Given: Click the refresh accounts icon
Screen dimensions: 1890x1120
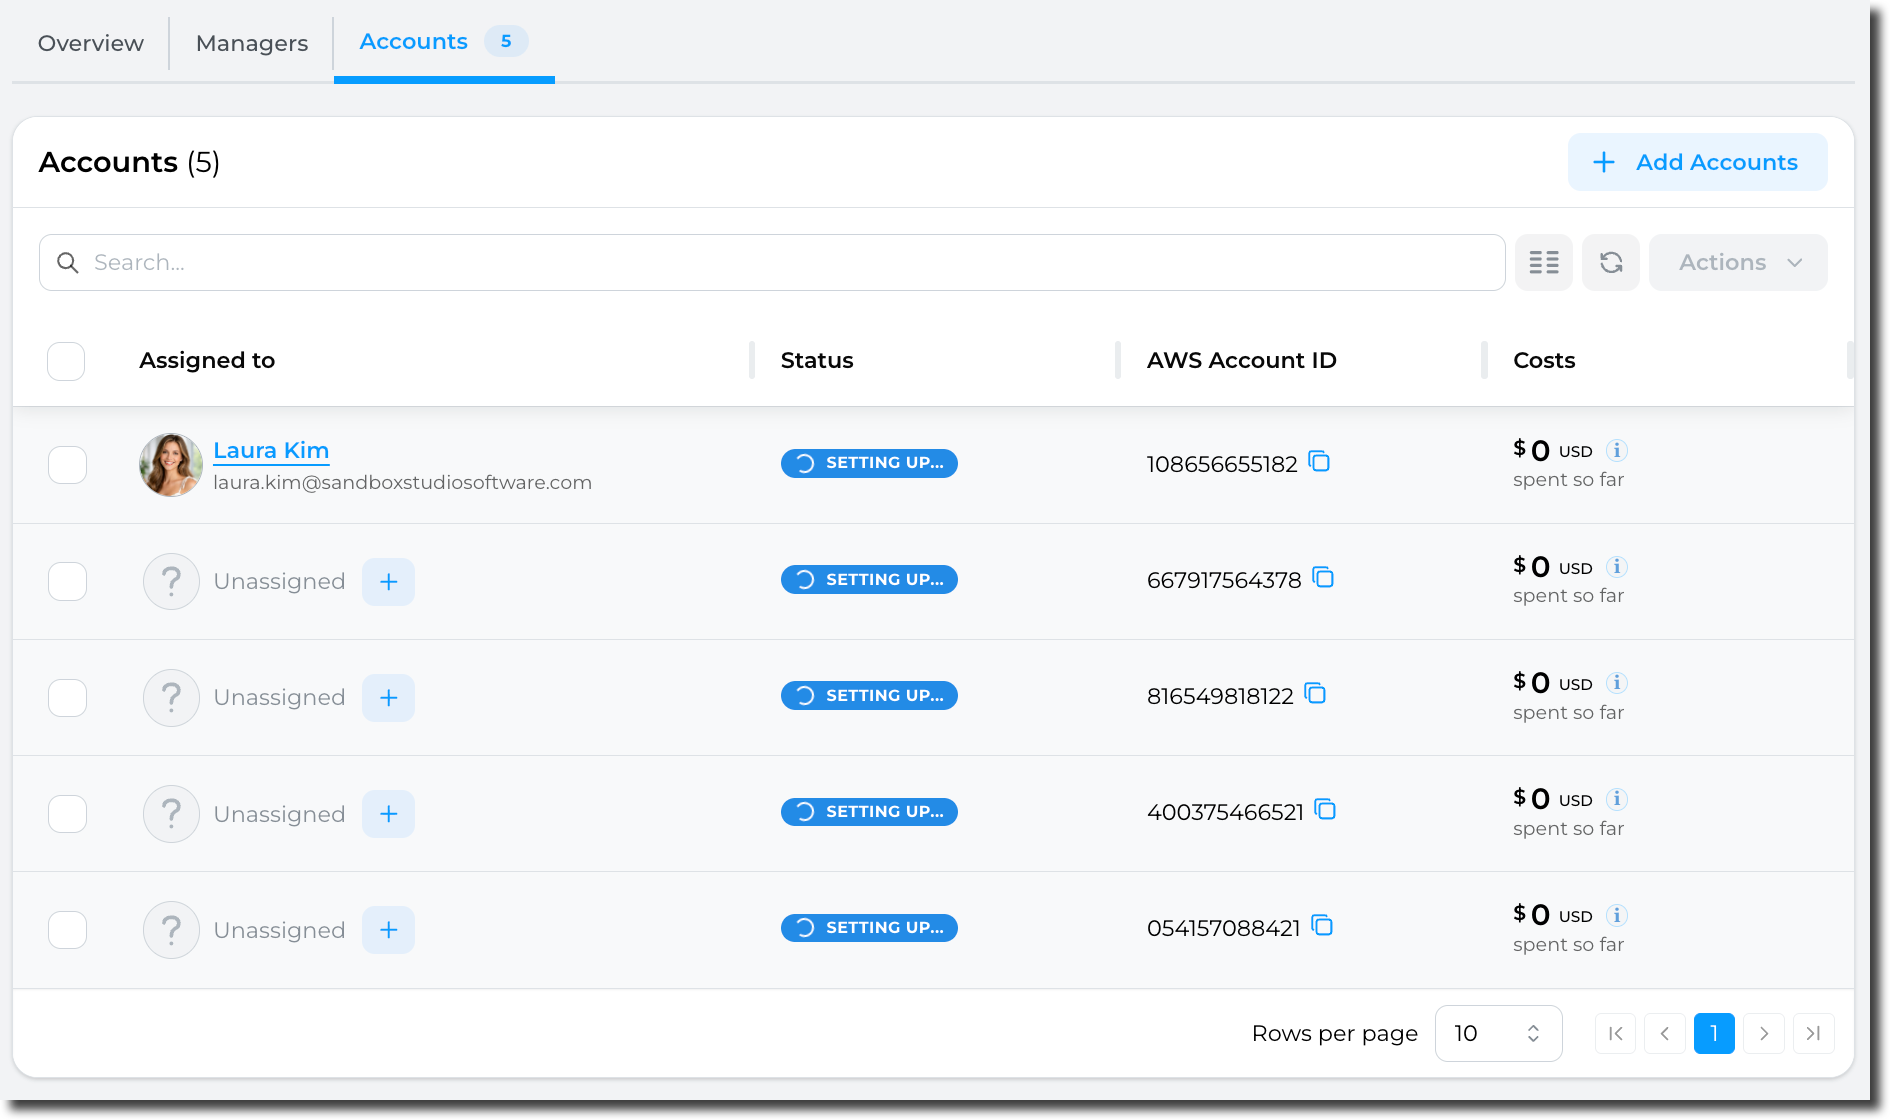Looking at the screenshot, I should tap(1610, 263).
